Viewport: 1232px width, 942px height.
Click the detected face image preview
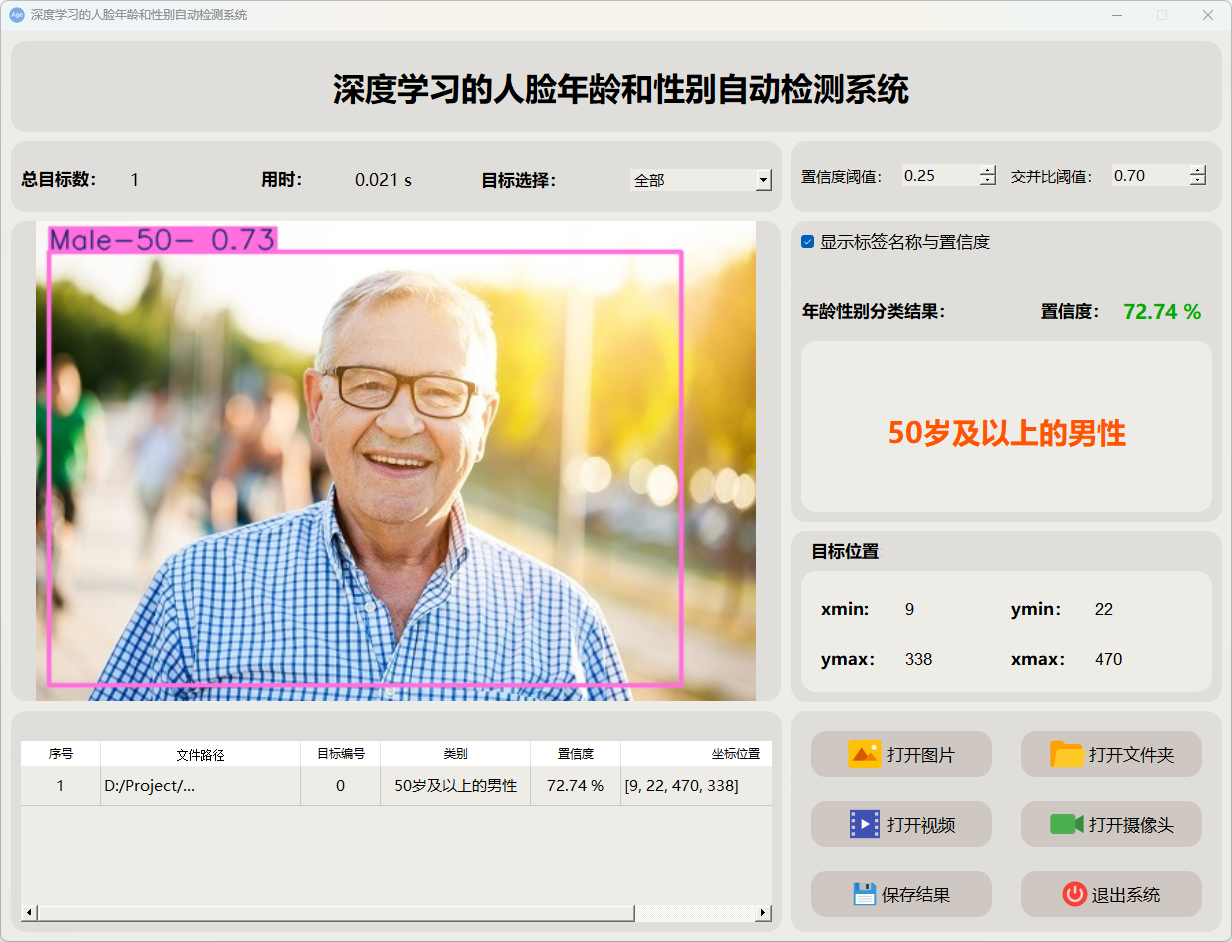396,460
